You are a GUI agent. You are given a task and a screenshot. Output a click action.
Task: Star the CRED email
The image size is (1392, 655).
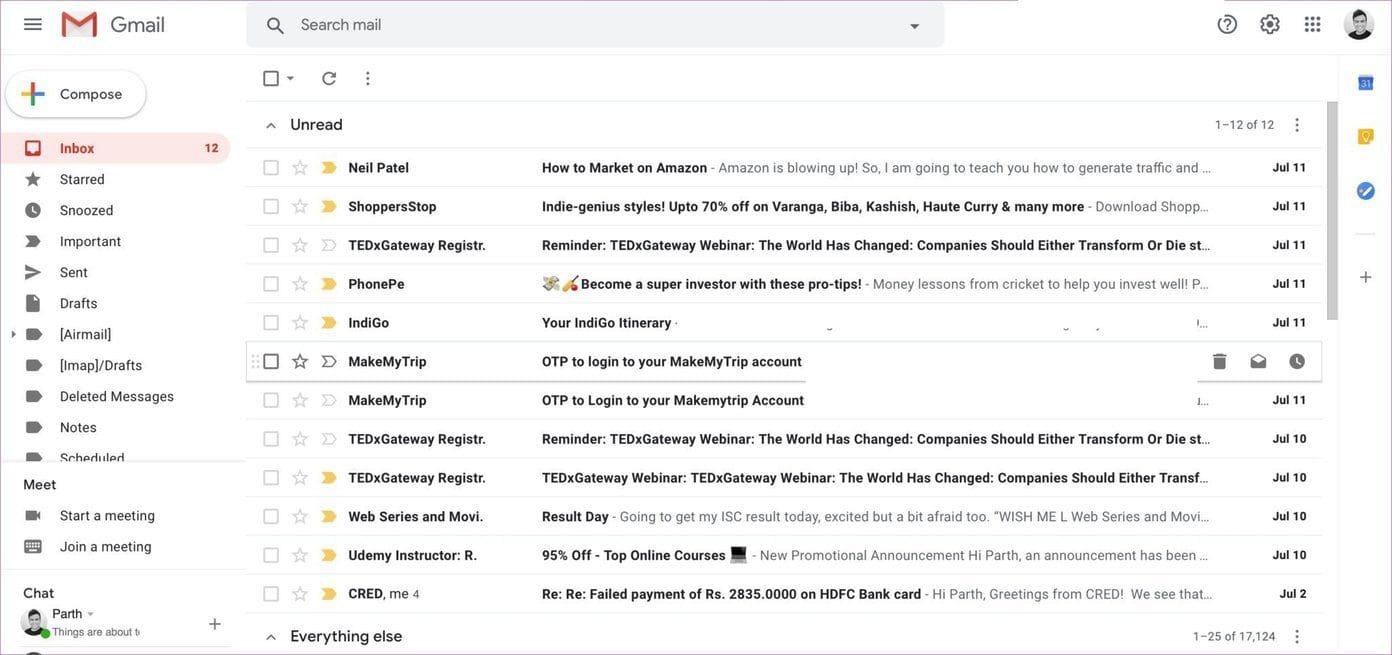click(299, 594)
